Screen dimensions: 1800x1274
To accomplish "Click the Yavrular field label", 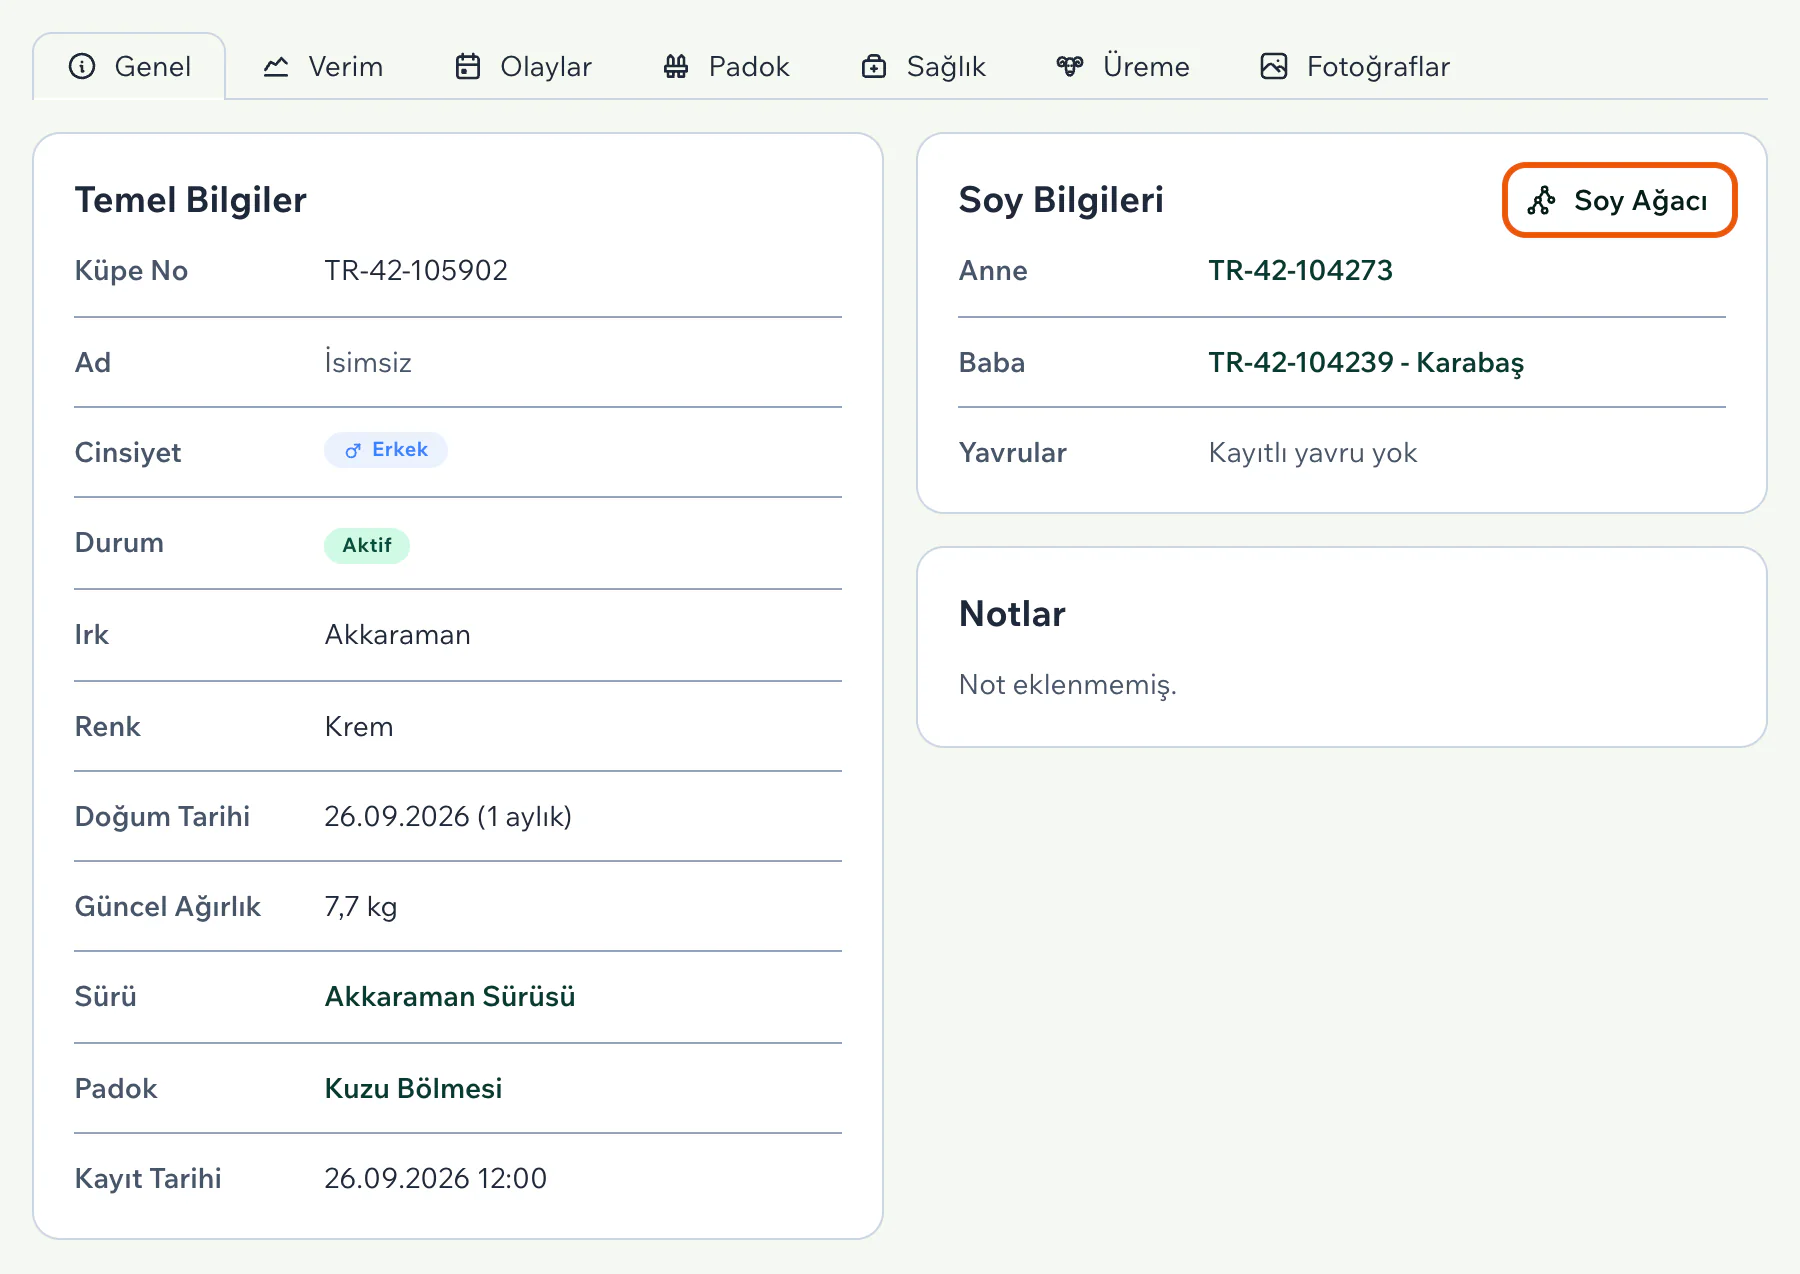I will click(x=1012, y=452).
